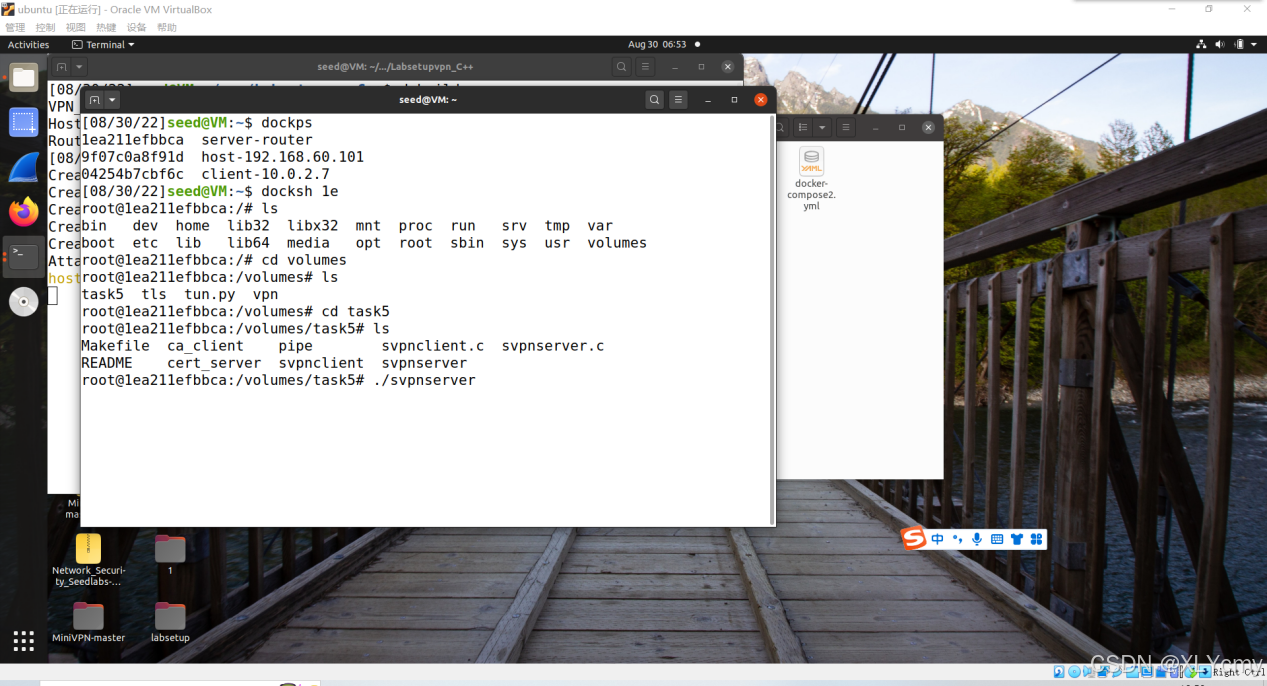1267x686 pixels.
Task: Open the 管理 menu in VirtualBox
Action: [x=15, y=28]
